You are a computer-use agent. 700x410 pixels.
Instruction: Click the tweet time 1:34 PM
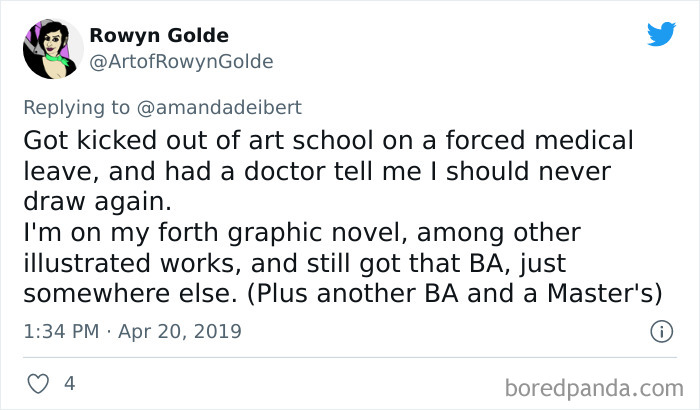click(x=59, y=330)
